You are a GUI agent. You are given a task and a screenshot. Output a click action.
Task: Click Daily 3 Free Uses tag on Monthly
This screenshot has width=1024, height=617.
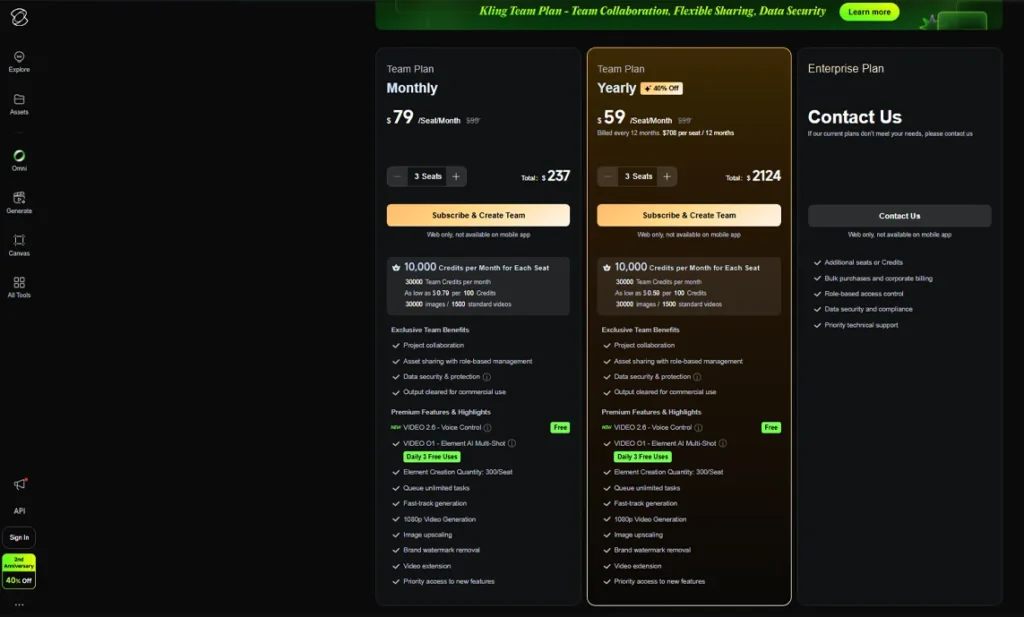[432, 457]
